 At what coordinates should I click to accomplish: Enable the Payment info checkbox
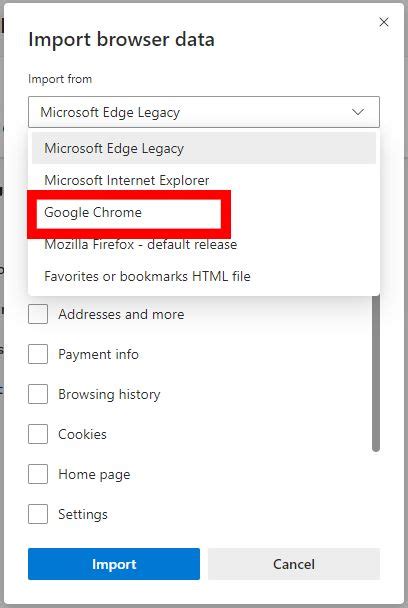pyautogui.click(x=38, y=354)
